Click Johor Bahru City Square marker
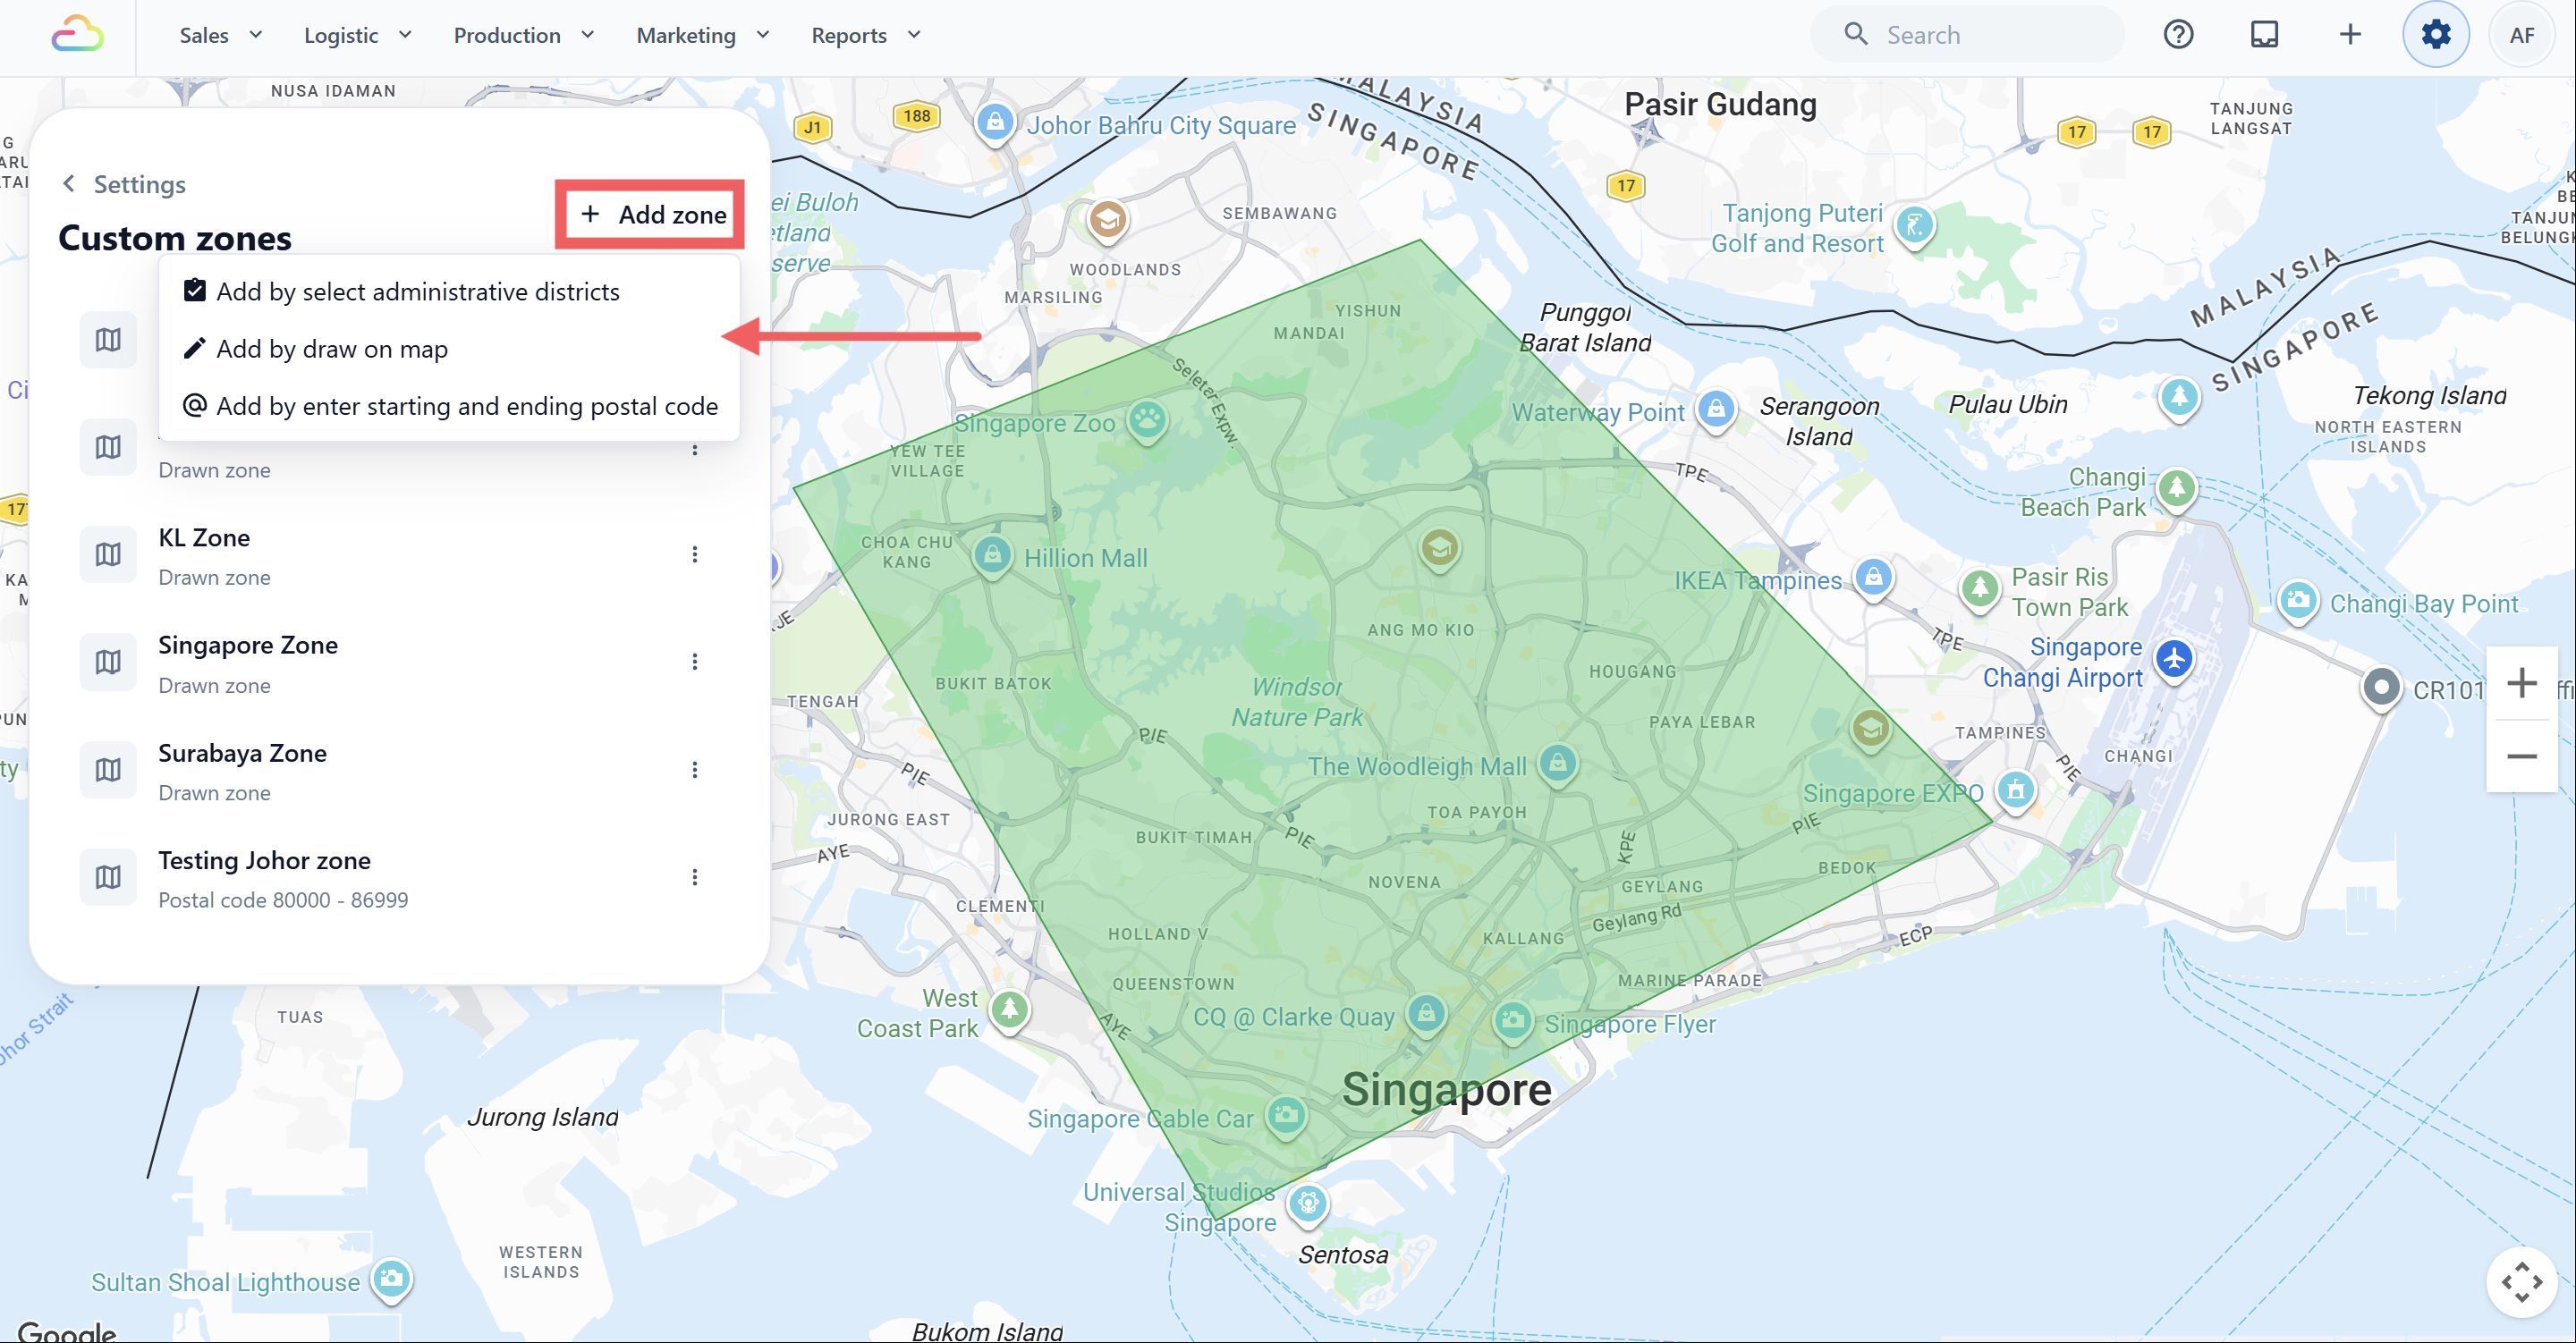This screenshot has width=2576, height=1343. click(994, 123)
